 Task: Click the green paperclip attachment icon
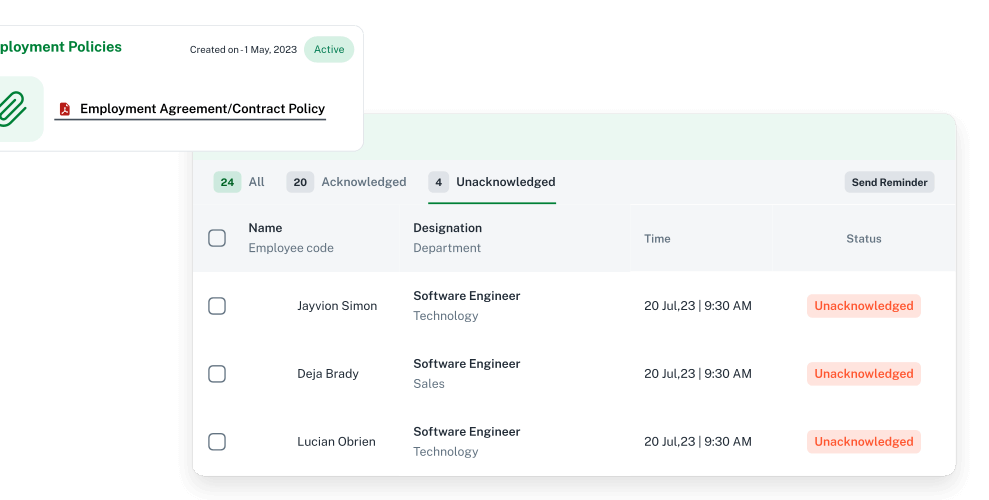12,108
